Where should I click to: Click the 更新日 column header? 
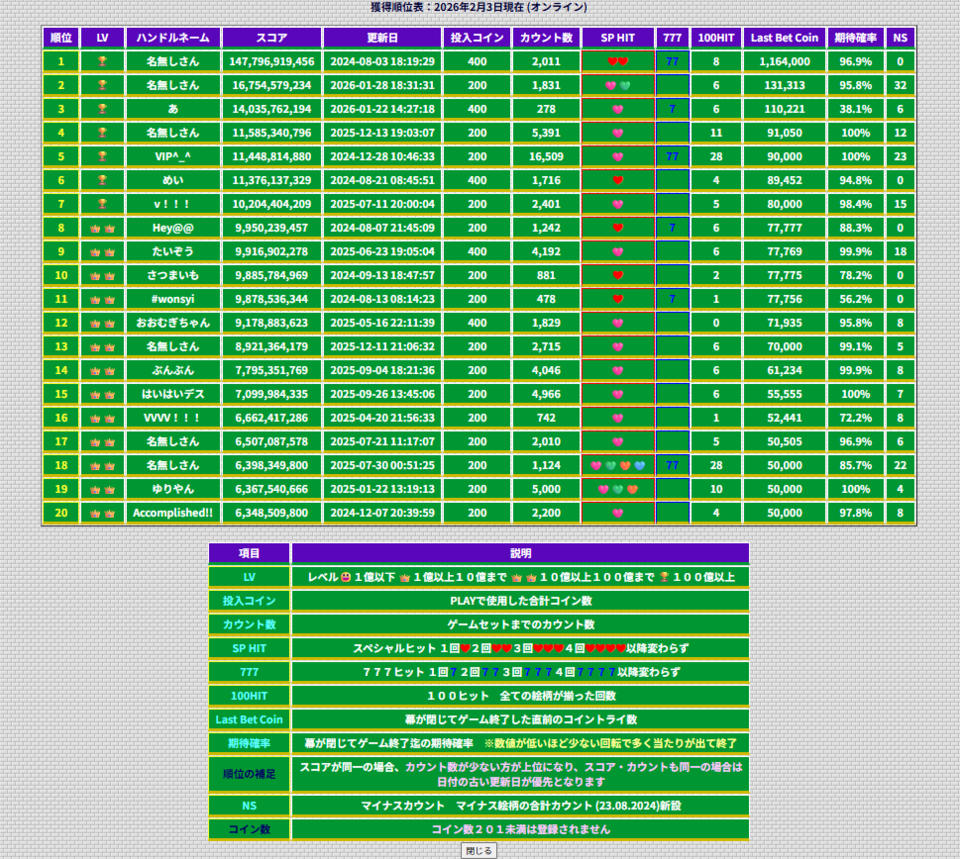(x=382, y=38)
